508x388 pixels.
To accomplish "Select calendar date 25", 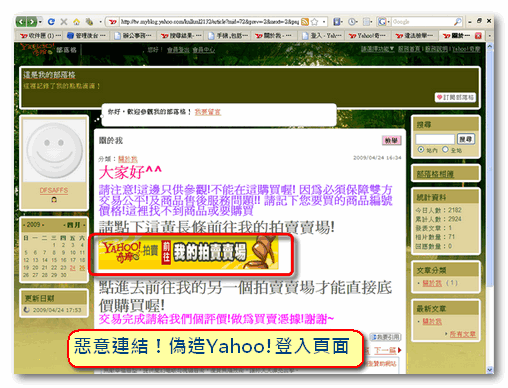I will [x=82, y=268].
